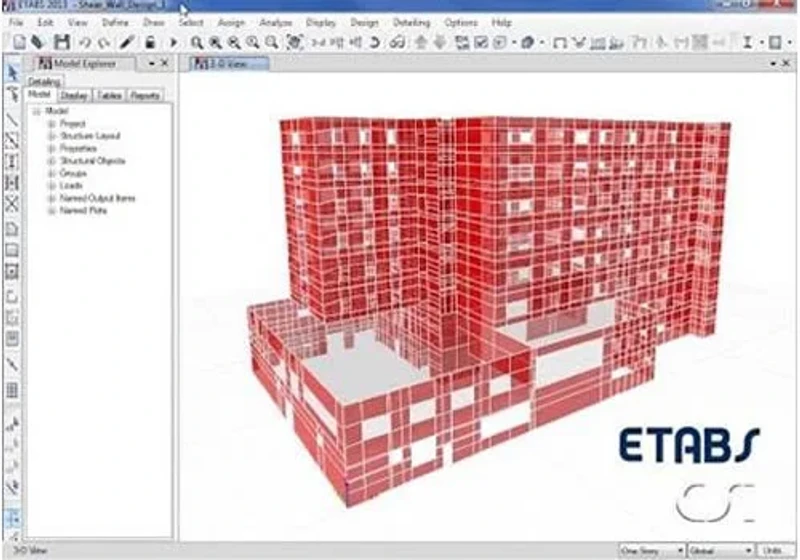Click the Redo arrow icon
The image size is (800, 560).
pyautogui.click(x=105, y=43)
